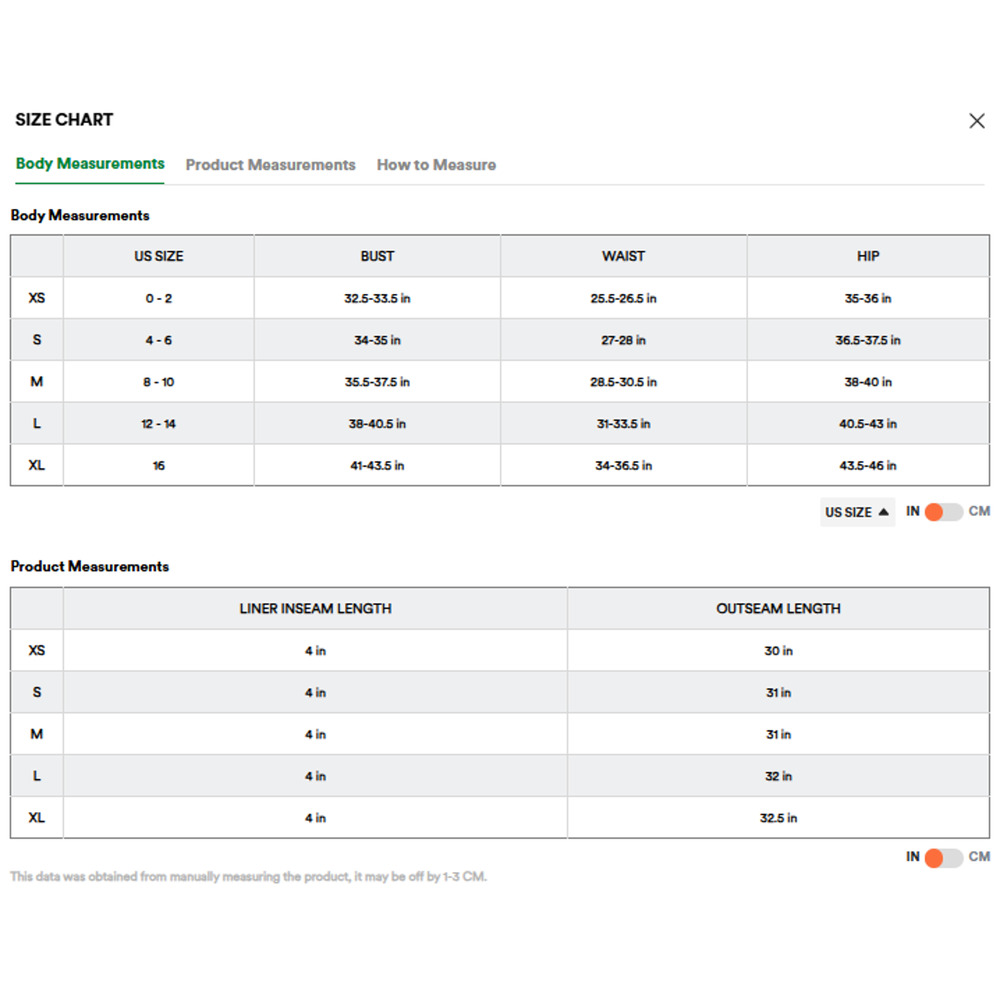
Task: Select the Body Measurements tab
Action: coord(90,163)
